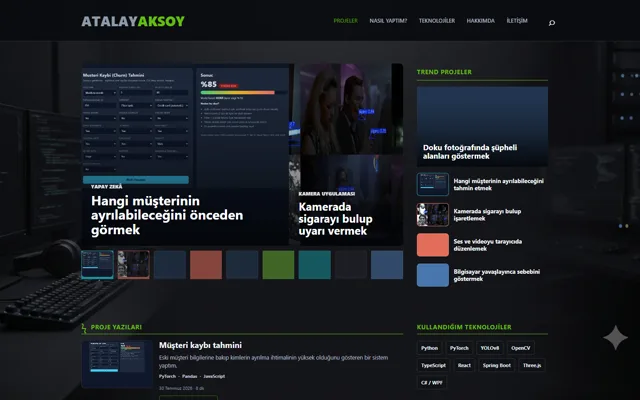640x400 pixels.
Task: Open 'Bilgisayar yavaşlayınca sebebini göstermek' link
Action: (497, 275)
